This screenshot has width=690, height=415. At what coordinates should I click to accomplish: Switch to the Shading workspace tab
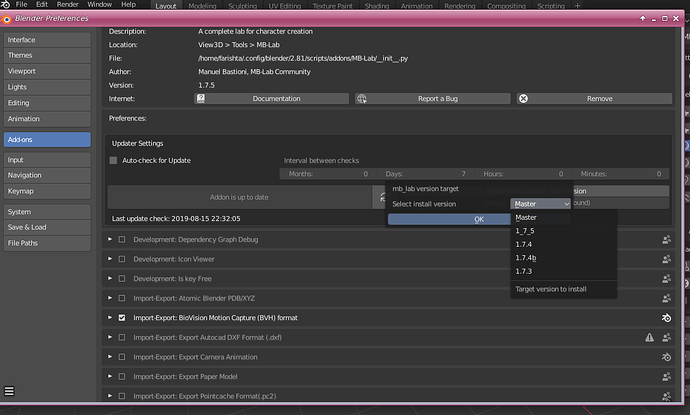tap(377, 6)
